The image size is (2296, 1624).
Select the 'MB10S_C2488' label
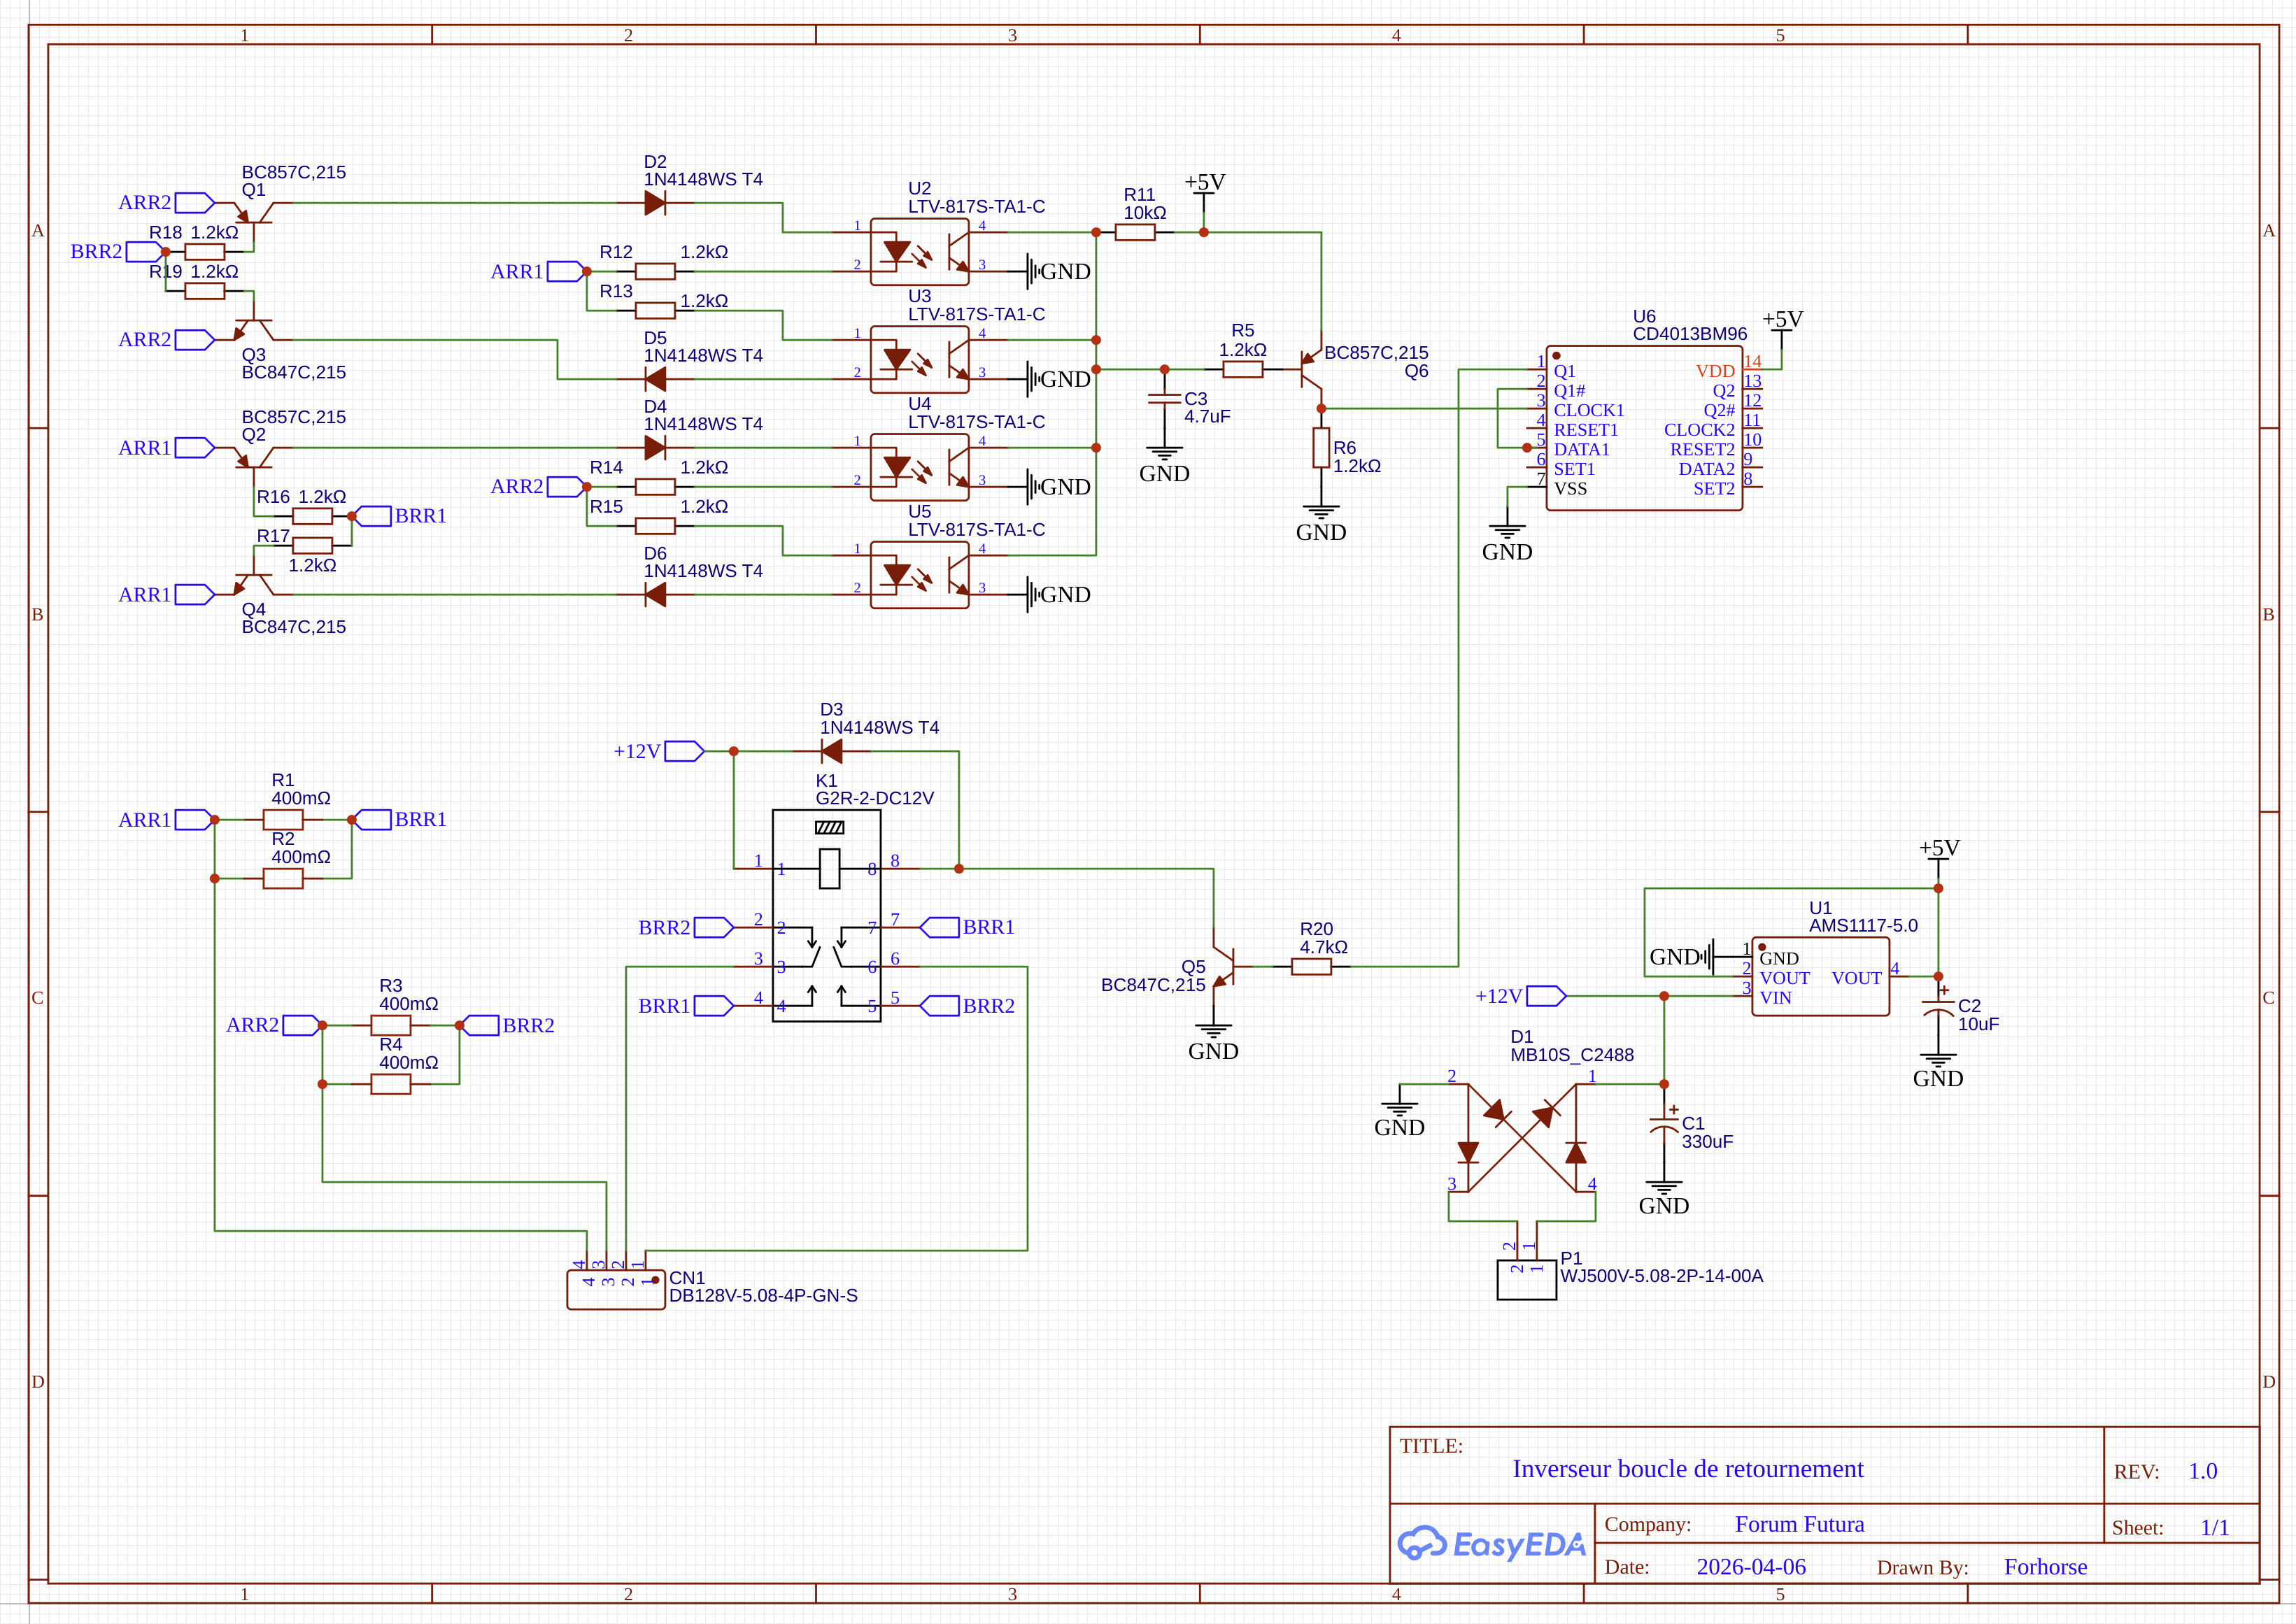tap(1572, 1055)
